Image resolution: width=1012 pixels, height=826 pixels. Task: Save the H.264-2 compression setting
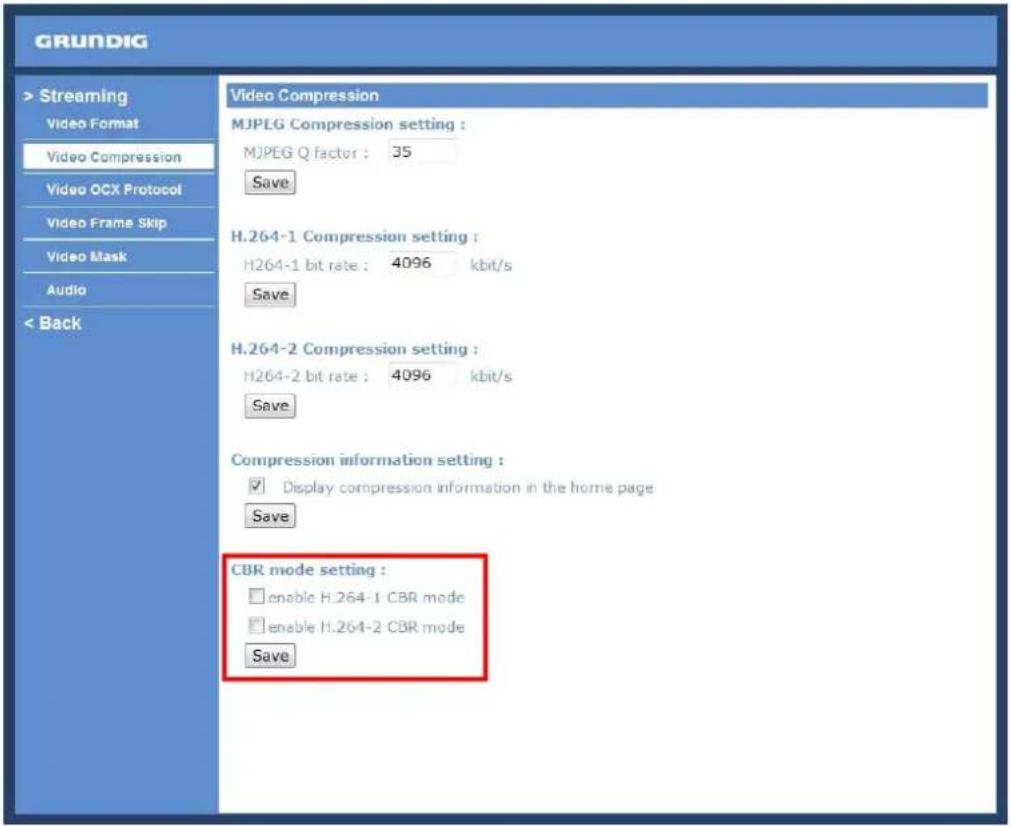tap(270, 406)
